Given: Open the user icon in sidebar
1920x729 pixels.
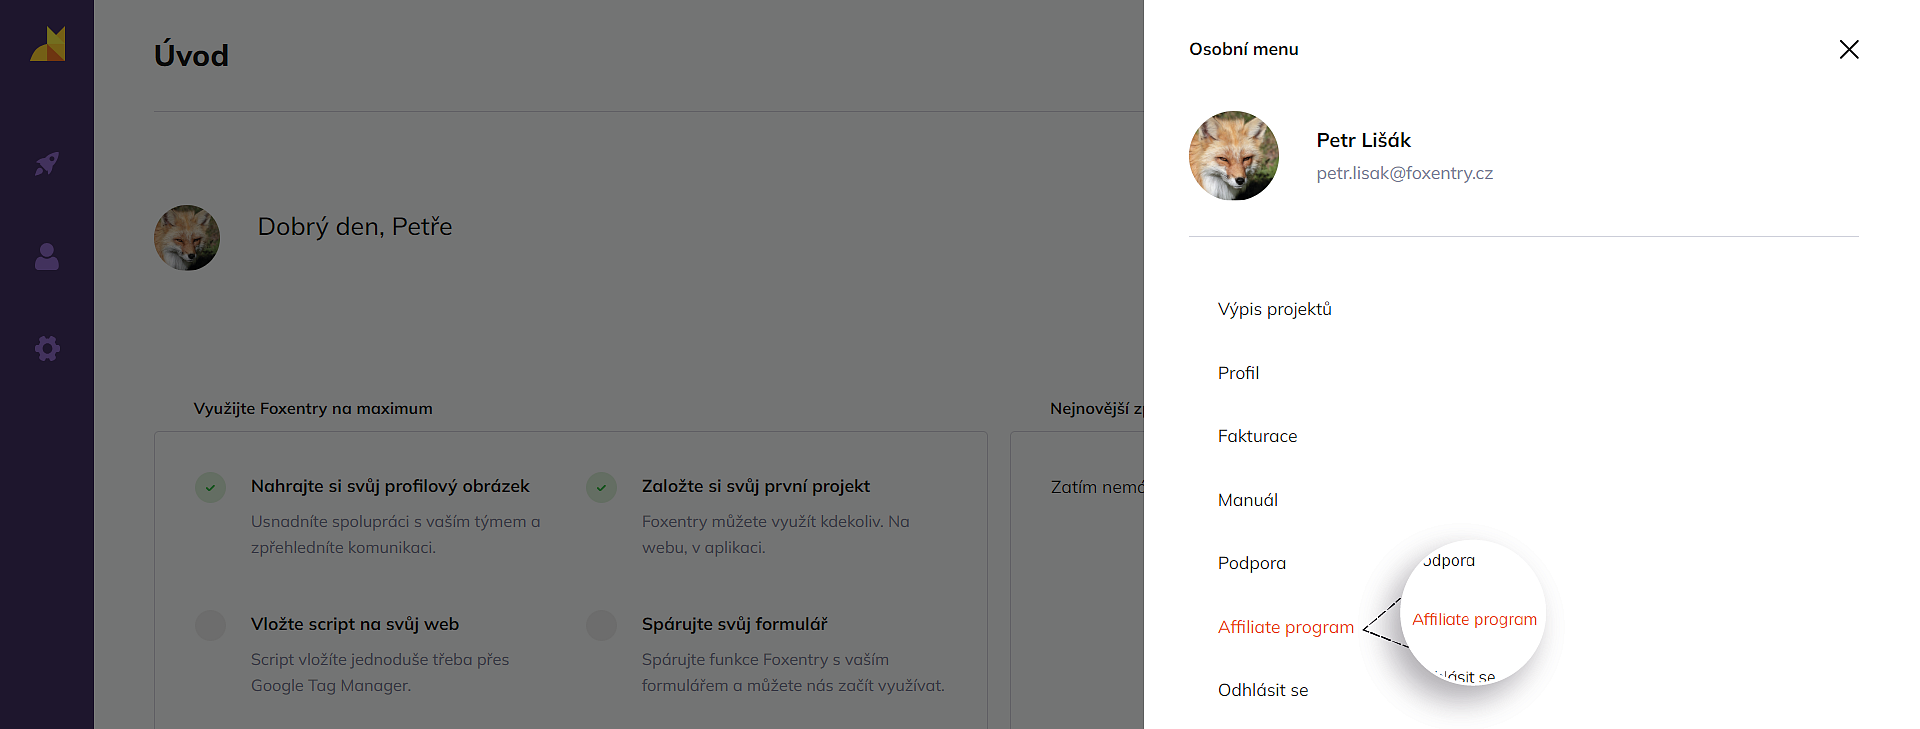Looking at the screenshot, I should click(x=47, y=257).
